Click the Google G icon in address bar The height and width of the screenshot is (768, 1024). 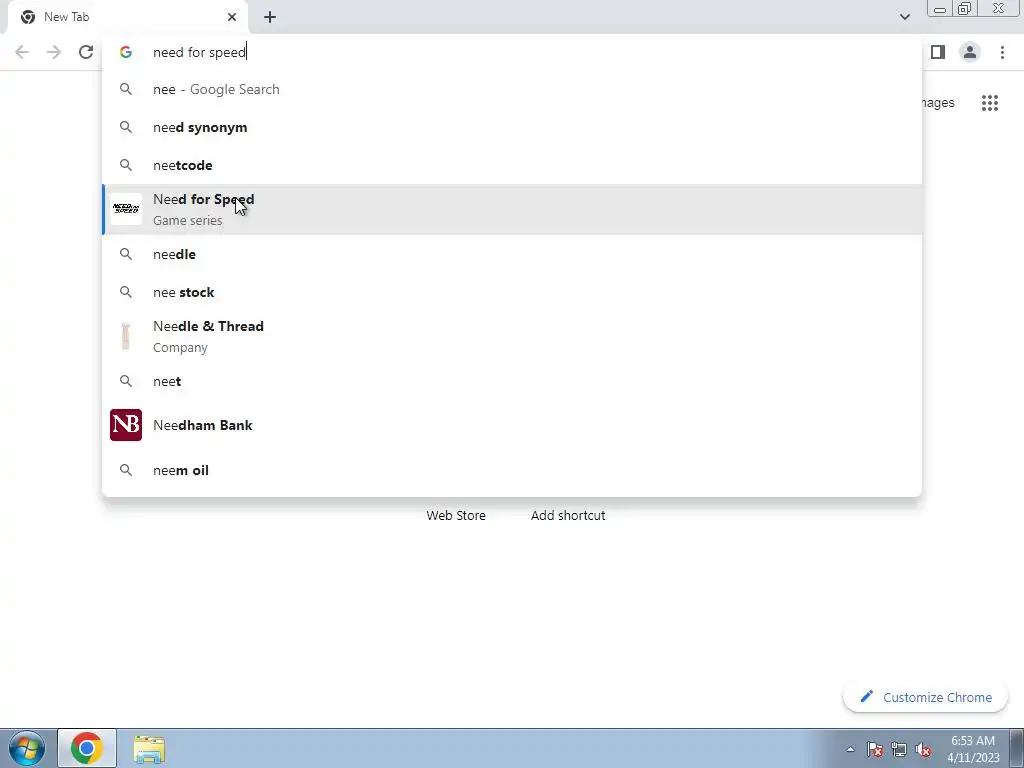pyautogui.click(x=126, y=52)
